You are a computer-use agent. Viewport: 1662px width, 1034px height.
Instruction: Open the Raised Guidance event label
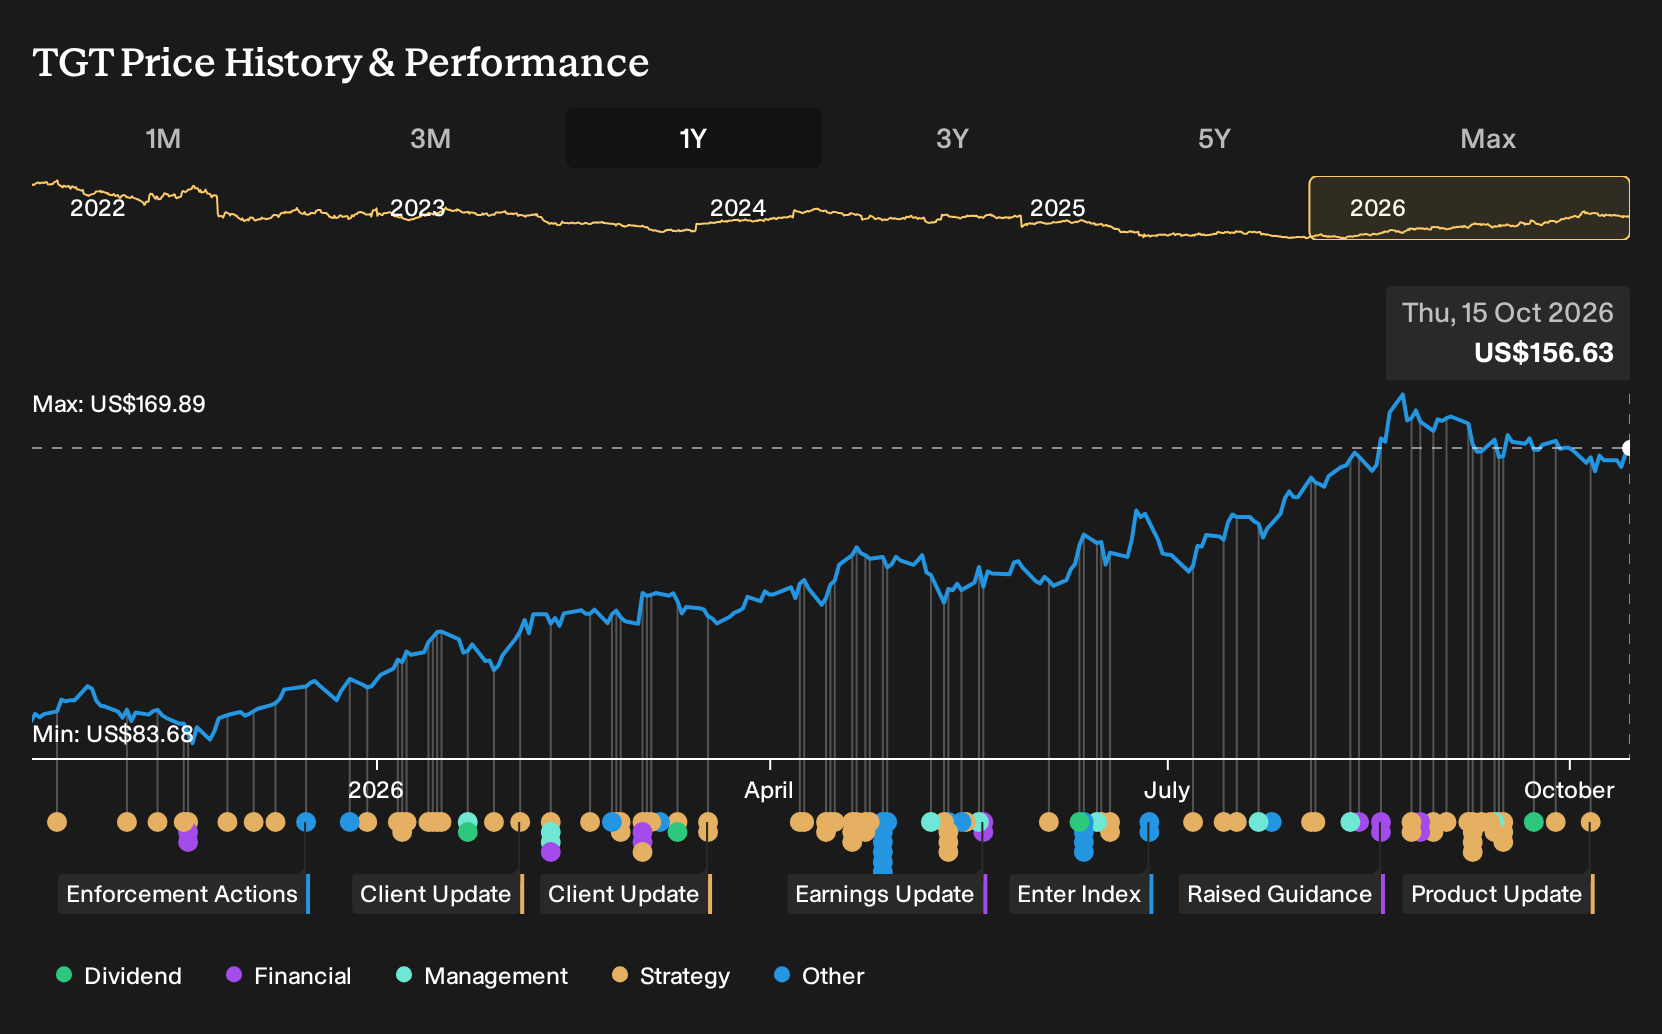click(x=1282, y=894)
